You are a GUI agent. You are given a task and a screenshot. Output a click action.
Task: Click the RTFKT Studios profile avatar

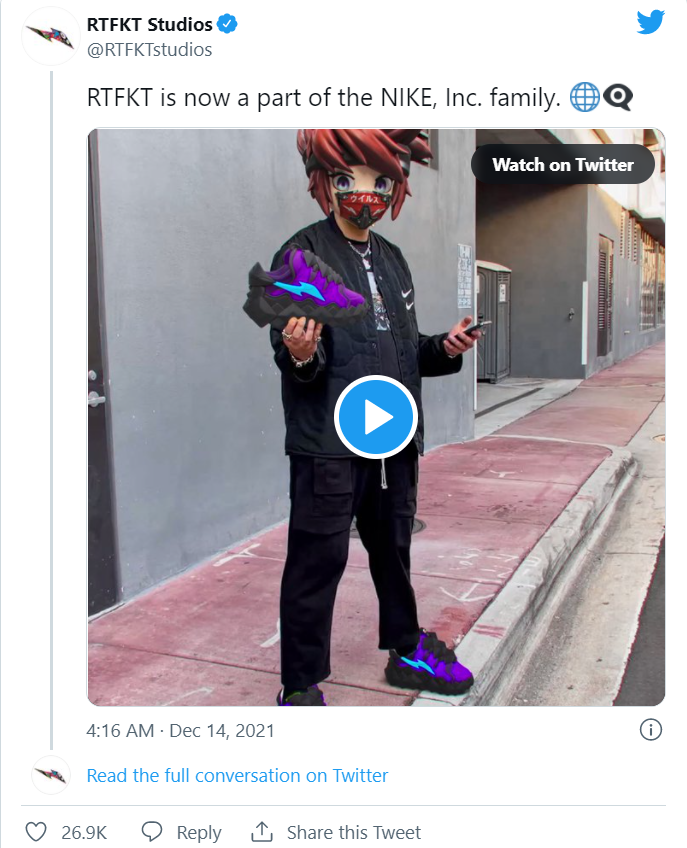[51, 36]
